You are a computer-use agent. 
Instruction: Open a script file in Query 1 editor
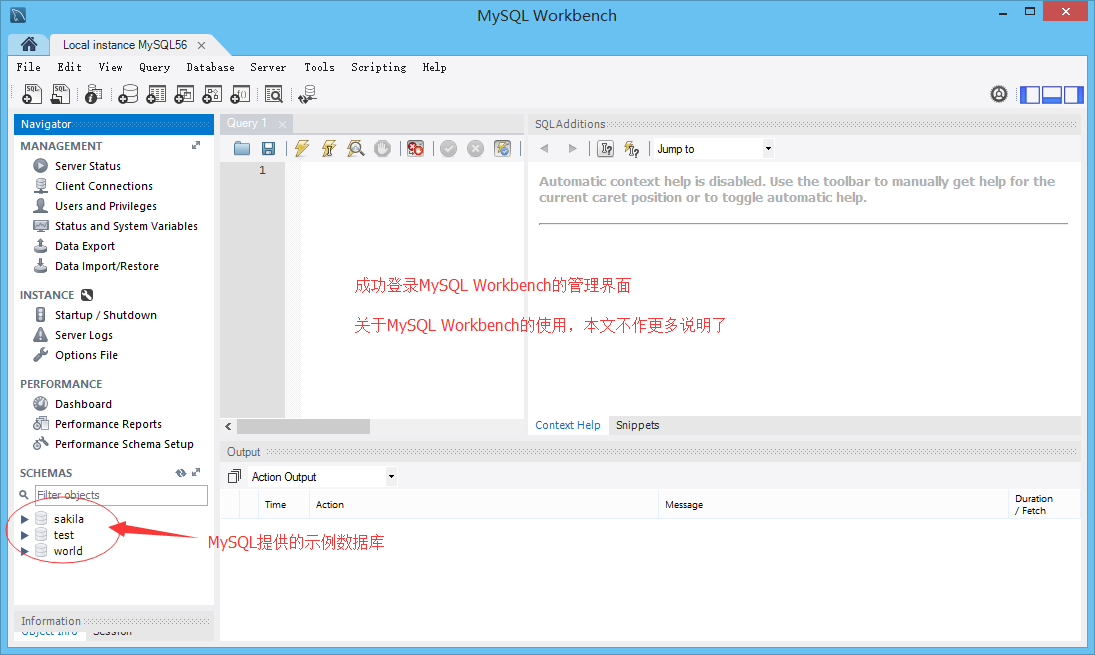242,148
